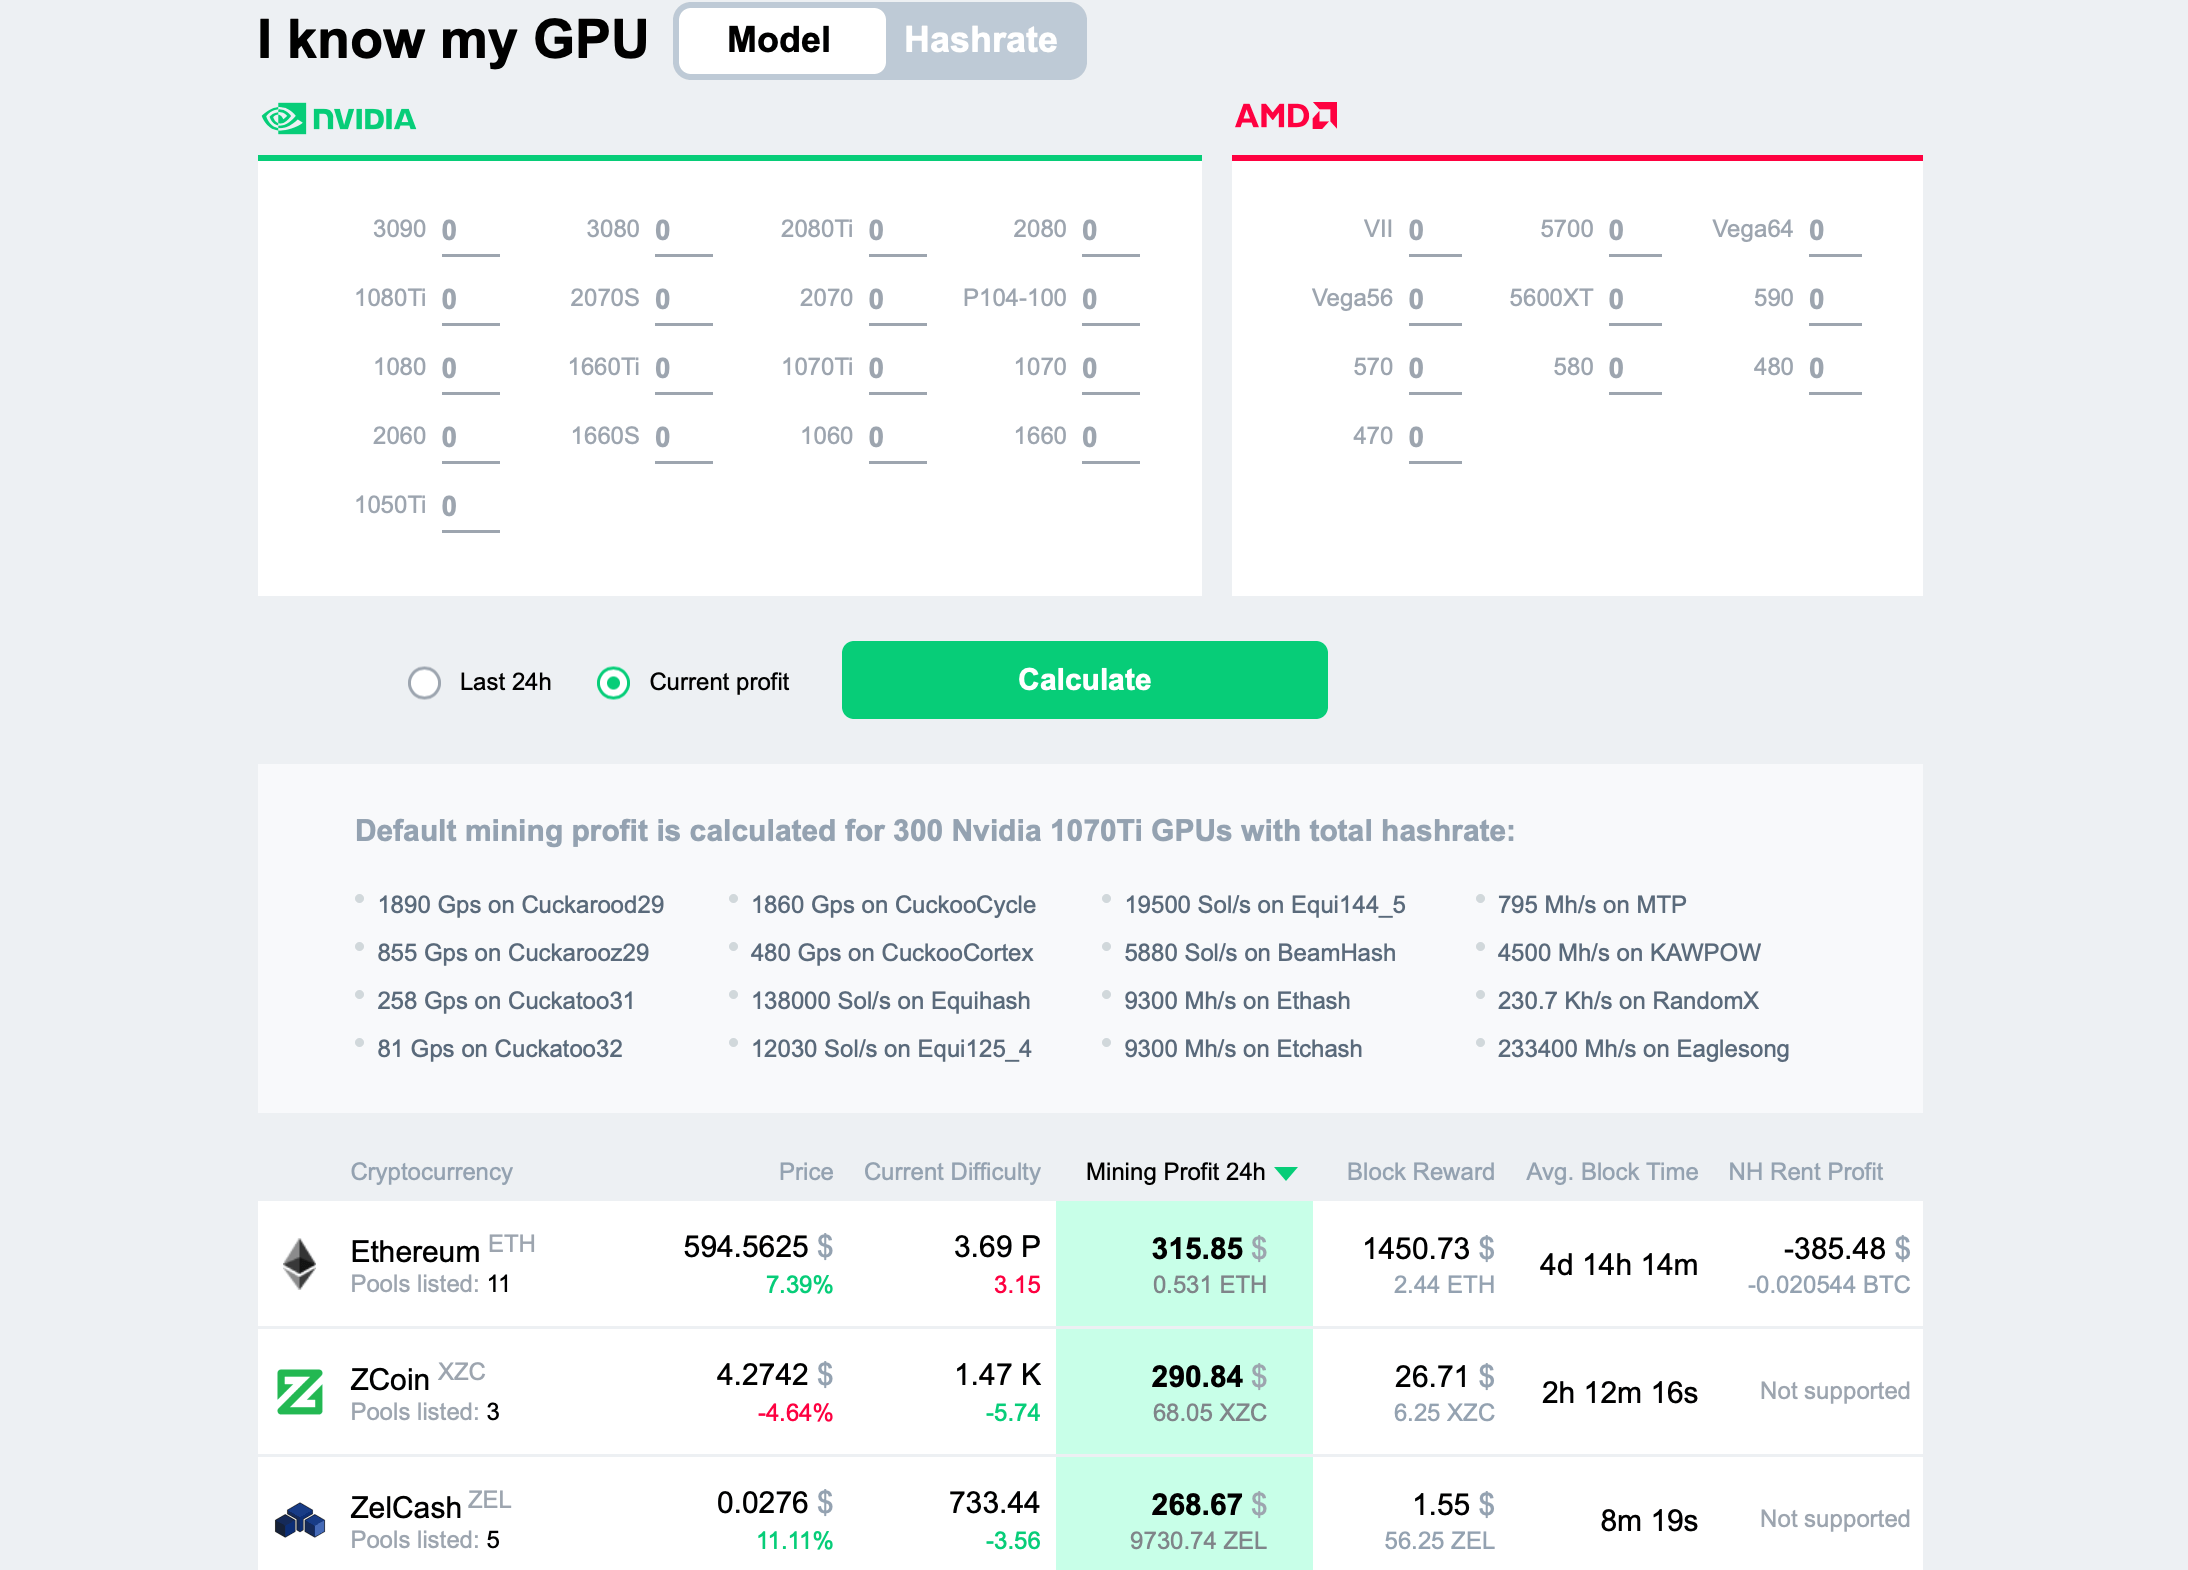The width and height of the screenshot is (2188, 1570).
Task: Click the ZCoin cryptocurrency icon
Action: tap(290, 1390)
